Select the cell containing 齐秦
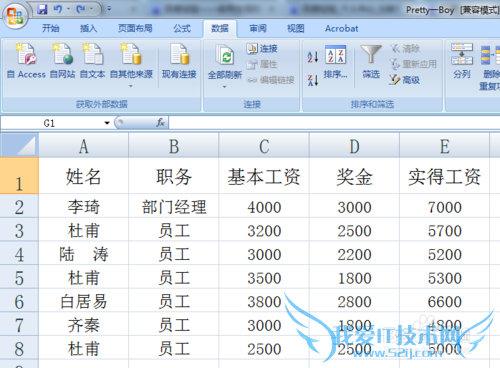500x368 pixels. pos(83,325)
